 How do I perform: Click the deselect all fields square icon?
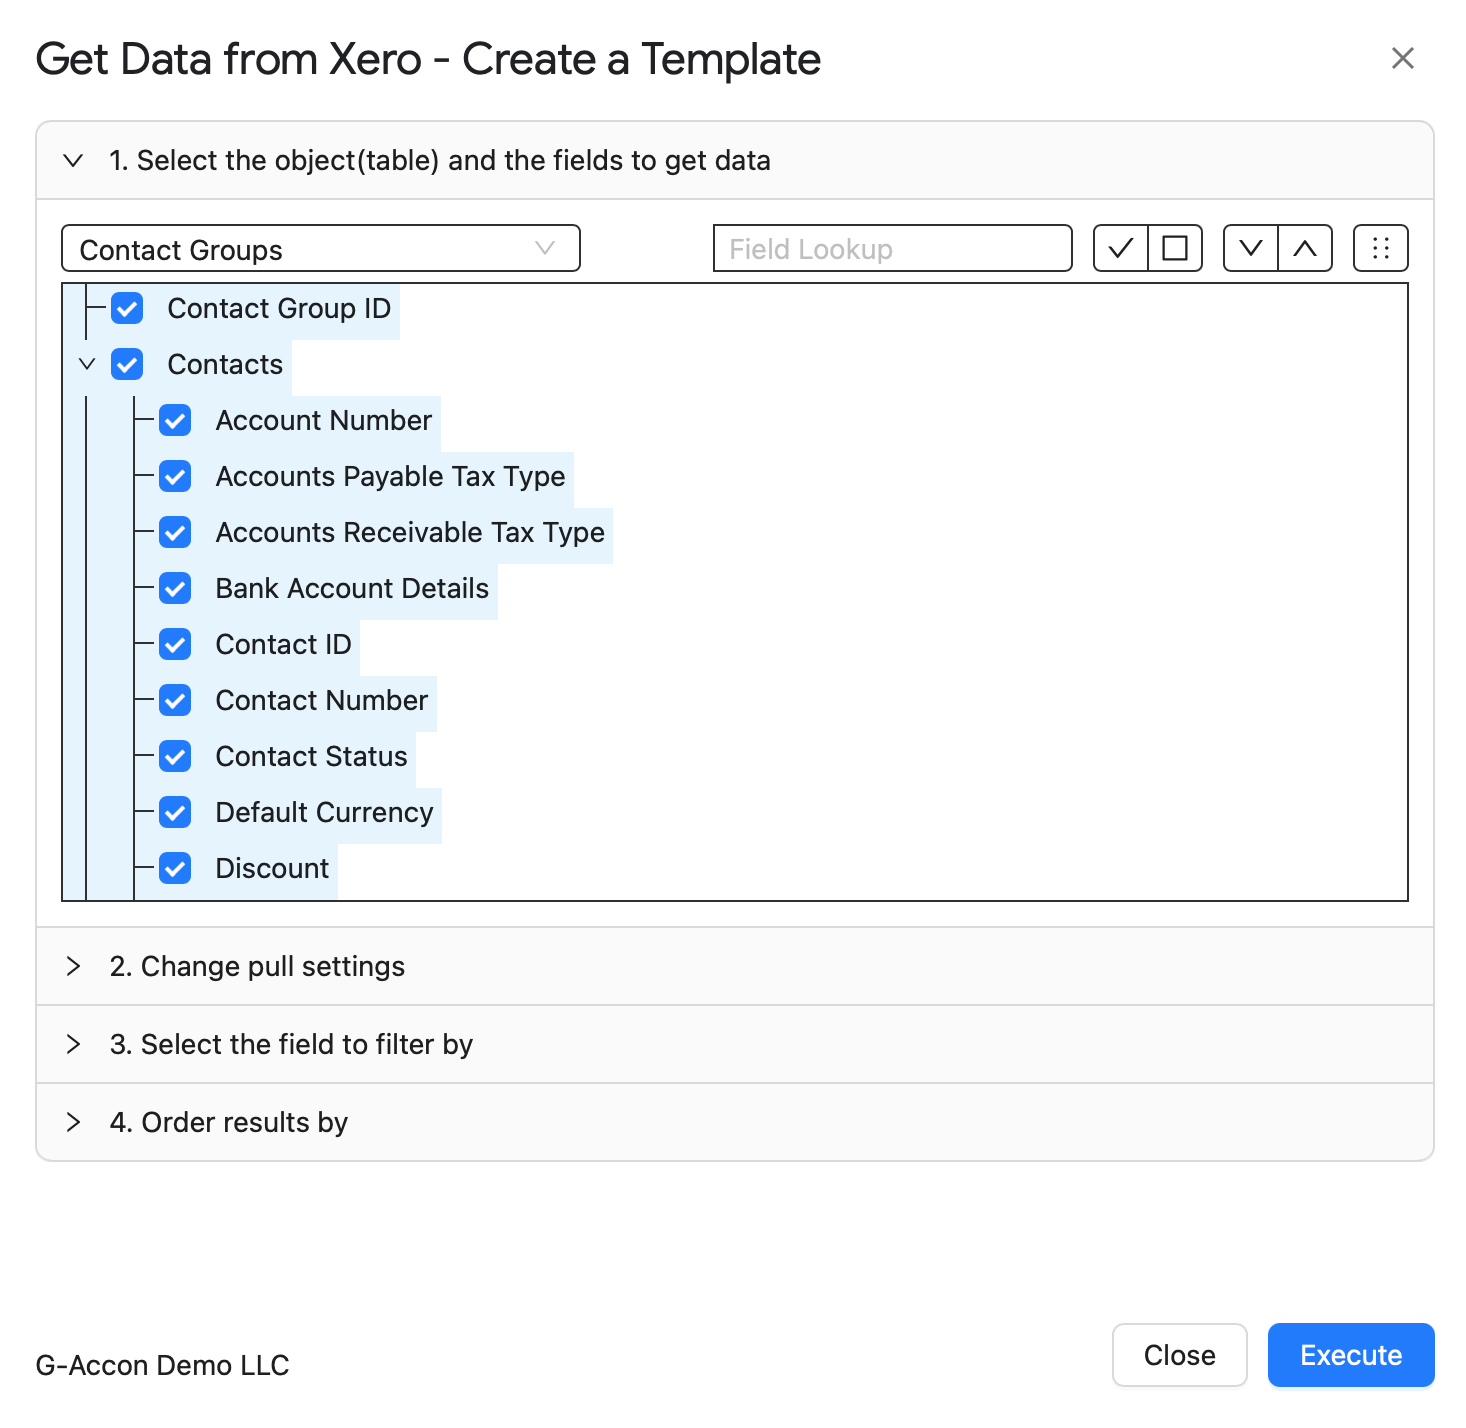coord(1175,248)
